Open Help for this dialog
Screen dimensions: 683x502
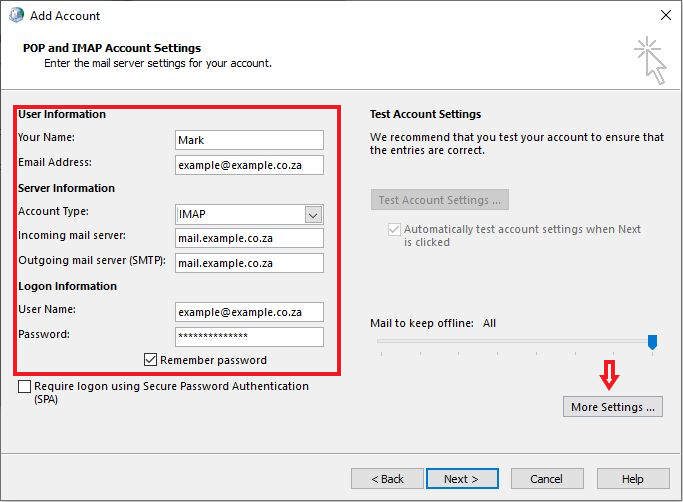(x=632, y=479)
